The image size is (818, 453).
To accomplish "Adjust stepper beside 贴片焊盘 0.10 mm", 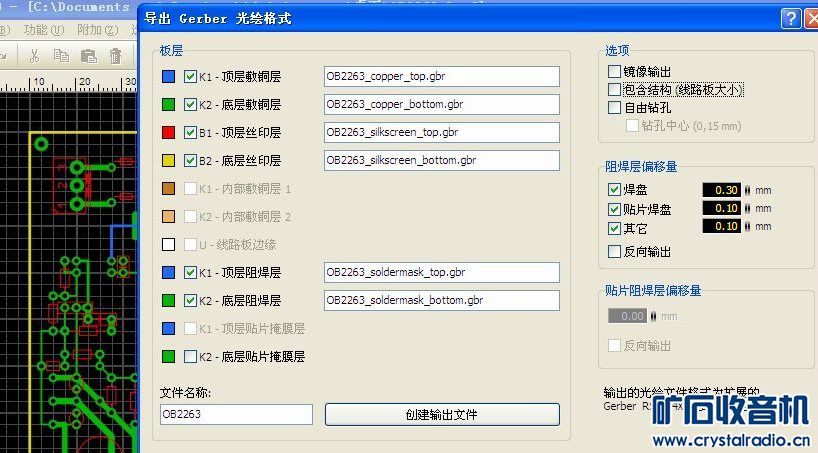I will [x=747, y=208].
